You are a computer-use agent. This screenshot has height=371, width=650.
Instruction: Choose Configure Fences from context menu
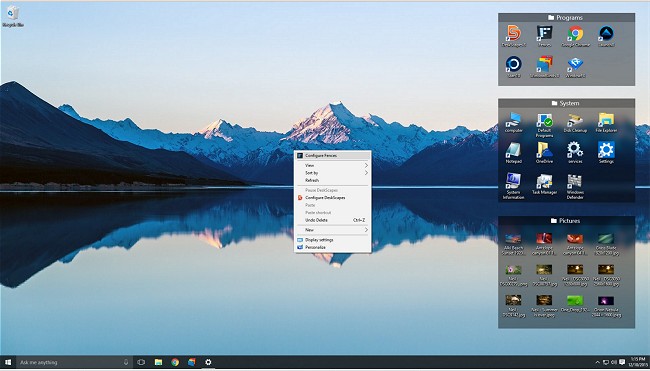tap(332, 155)
